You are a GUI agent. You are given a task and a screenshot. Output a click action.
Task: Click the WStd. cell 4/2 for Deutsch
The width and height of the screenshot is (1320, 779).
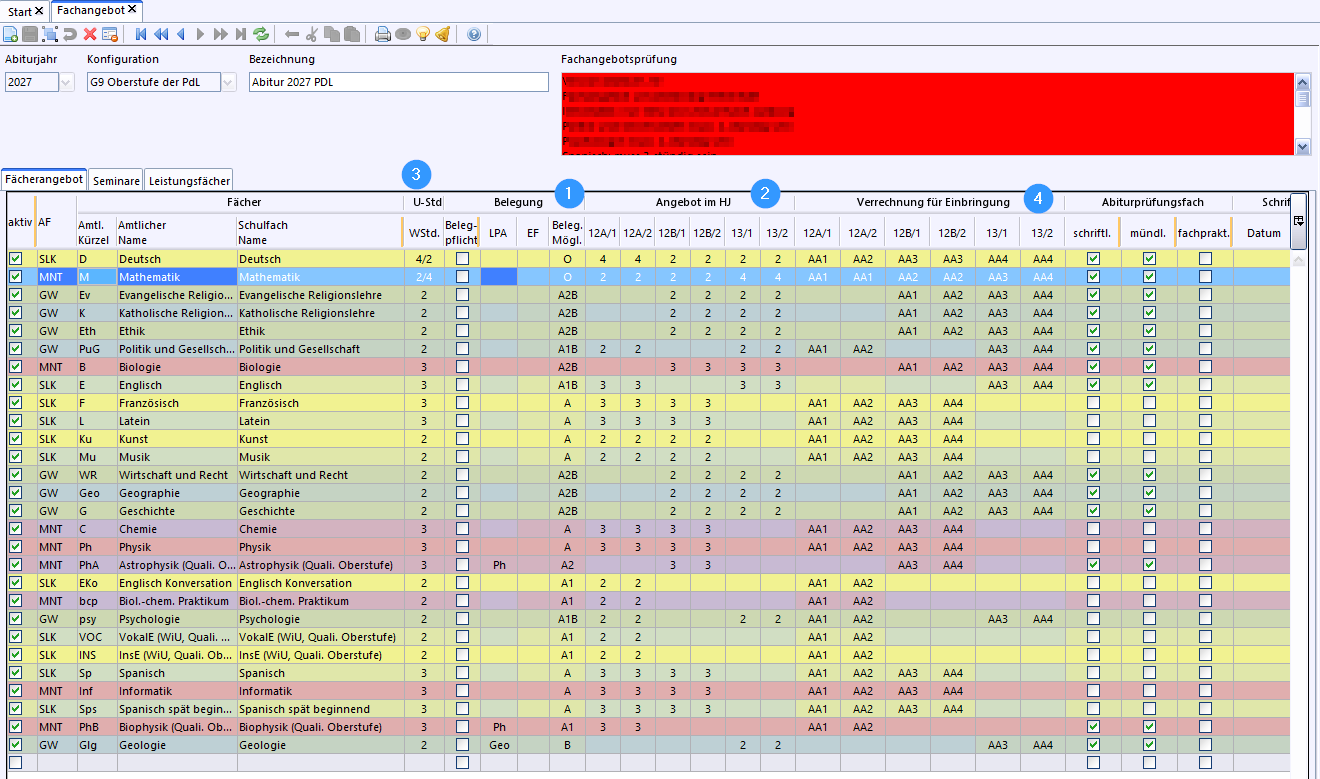425,259
